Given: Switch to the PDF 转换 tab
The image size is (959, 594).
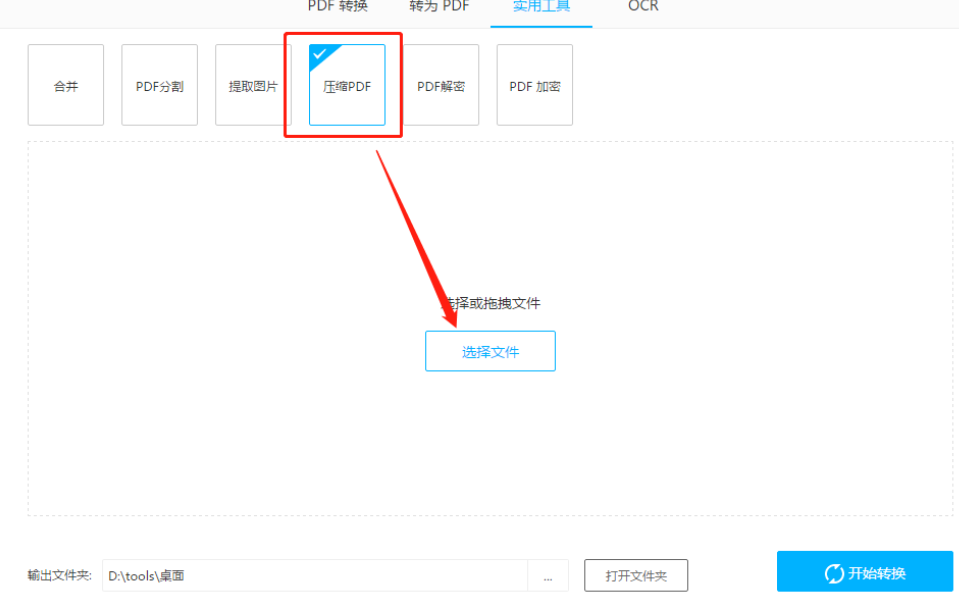Looking at the screenshot, I should coord(337,6).
